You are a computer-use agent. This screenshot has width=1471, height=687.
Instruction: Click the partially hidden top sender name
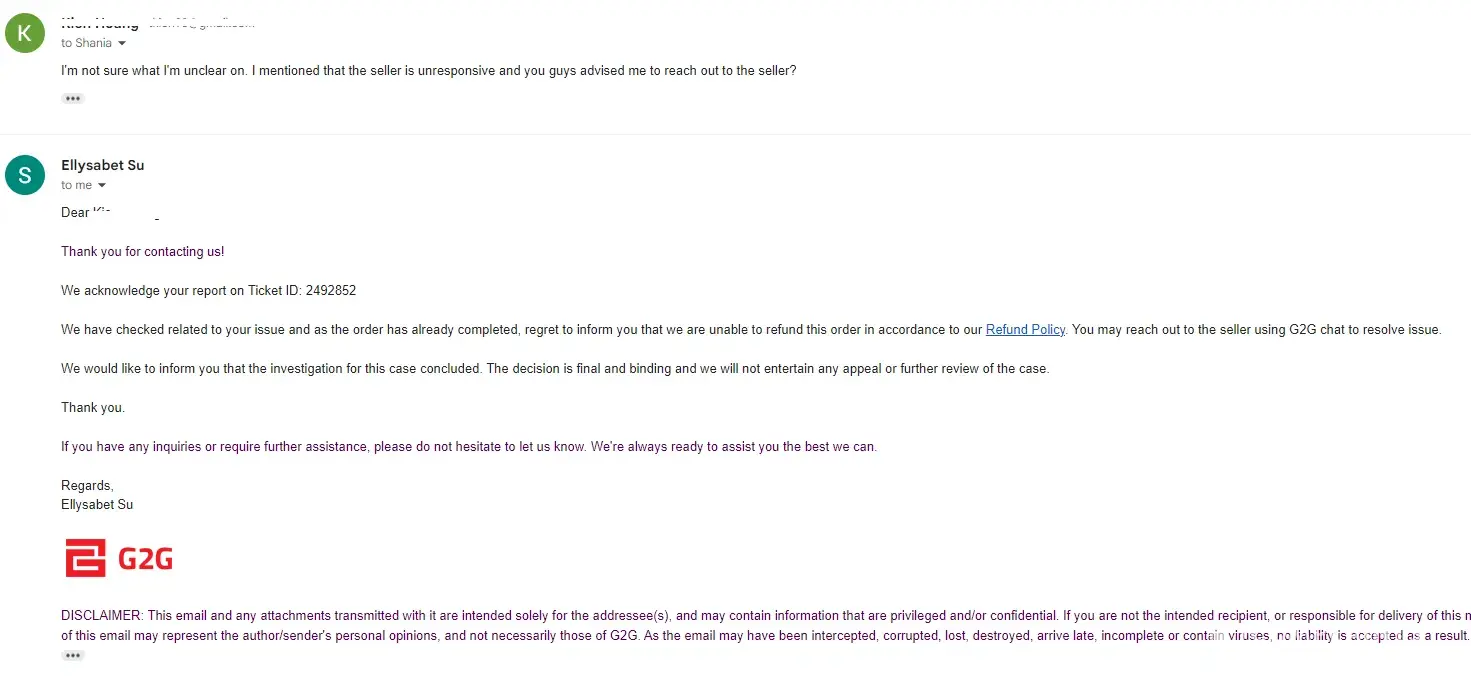[x=100, y=23]
